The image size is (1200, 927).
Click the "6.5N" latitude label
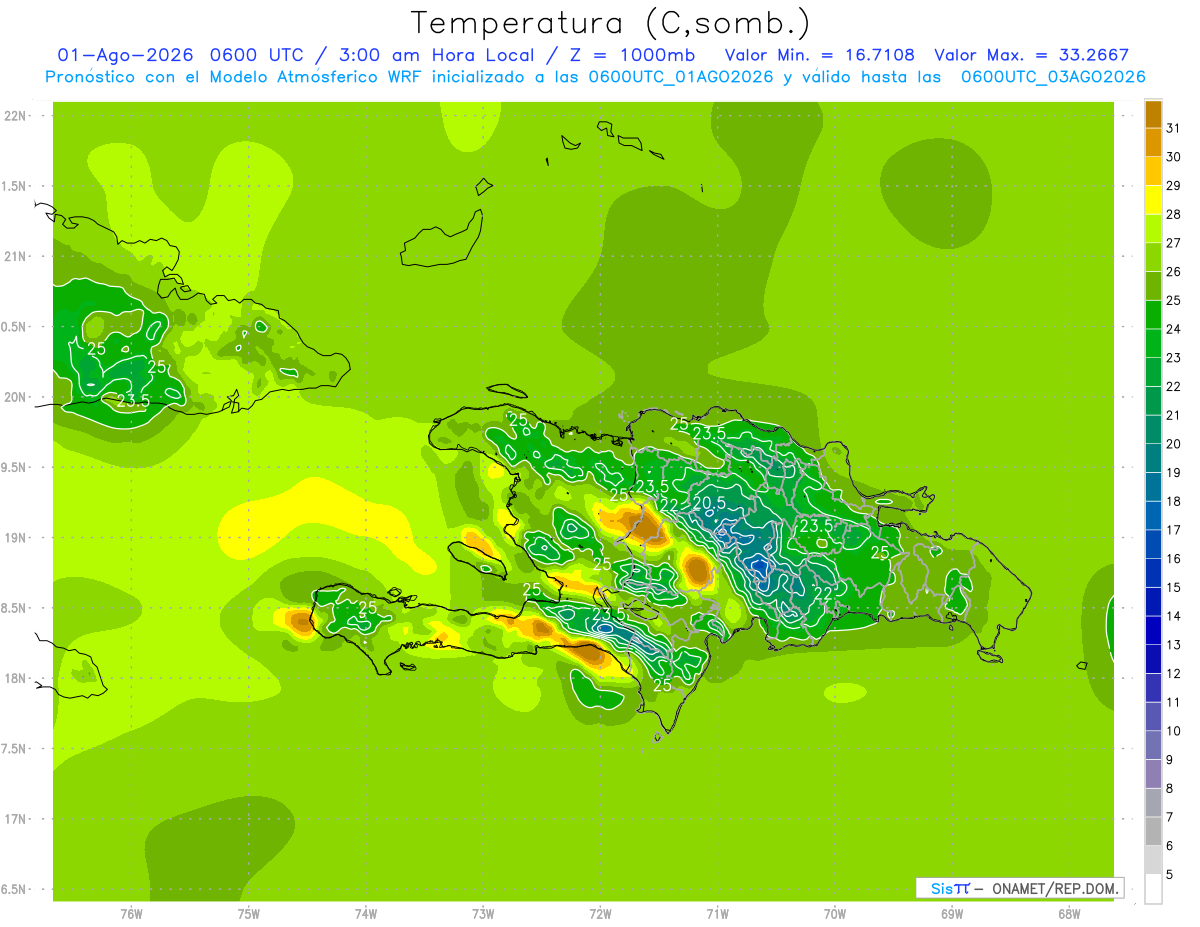pyautogui.click(x=15, y=890)
